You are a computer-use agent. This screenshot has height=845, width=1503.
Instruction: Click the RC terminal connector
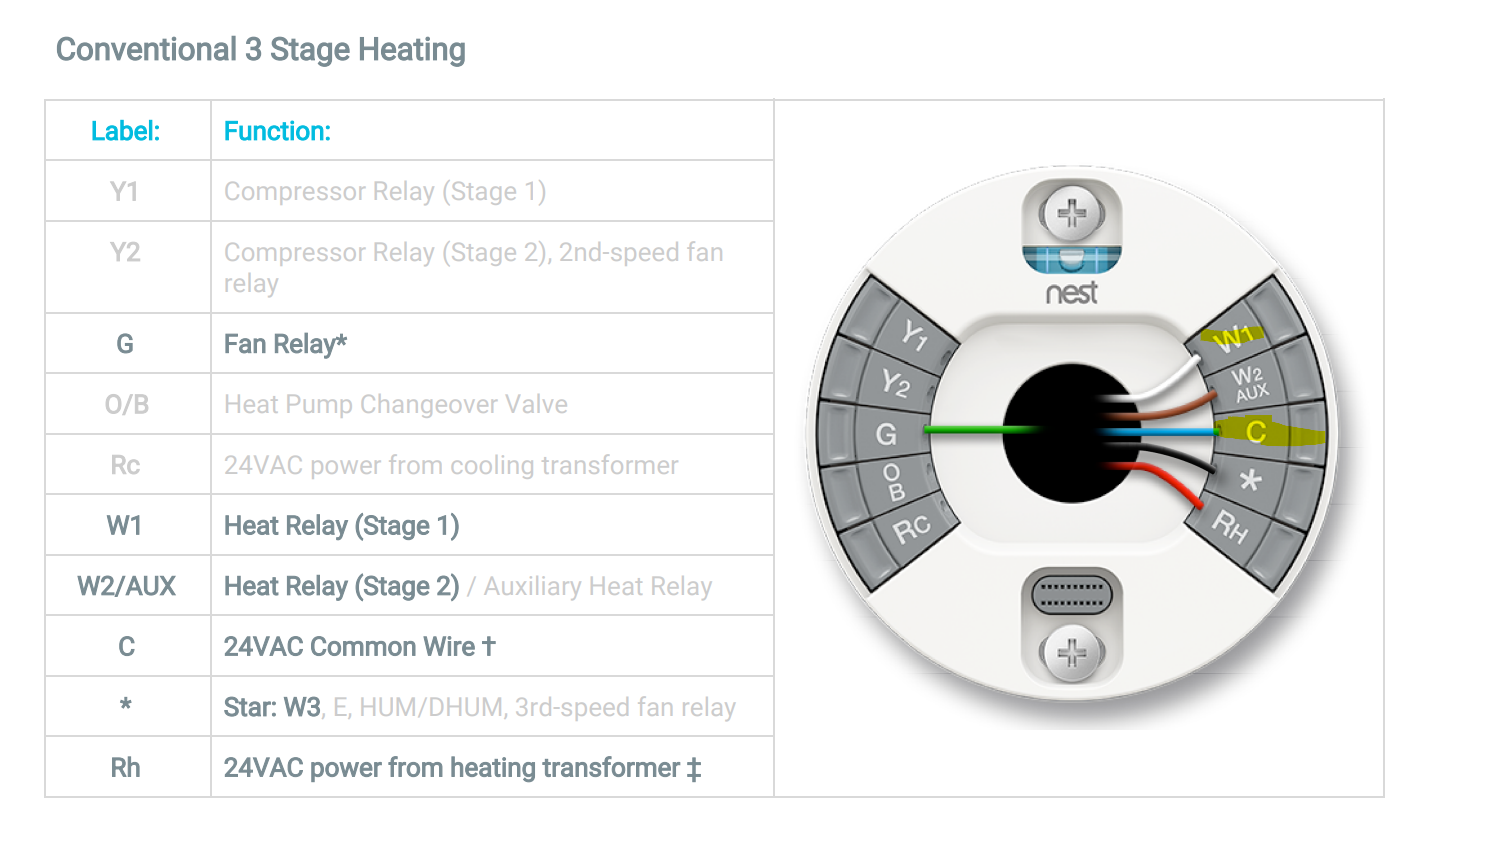pos(911,529)
